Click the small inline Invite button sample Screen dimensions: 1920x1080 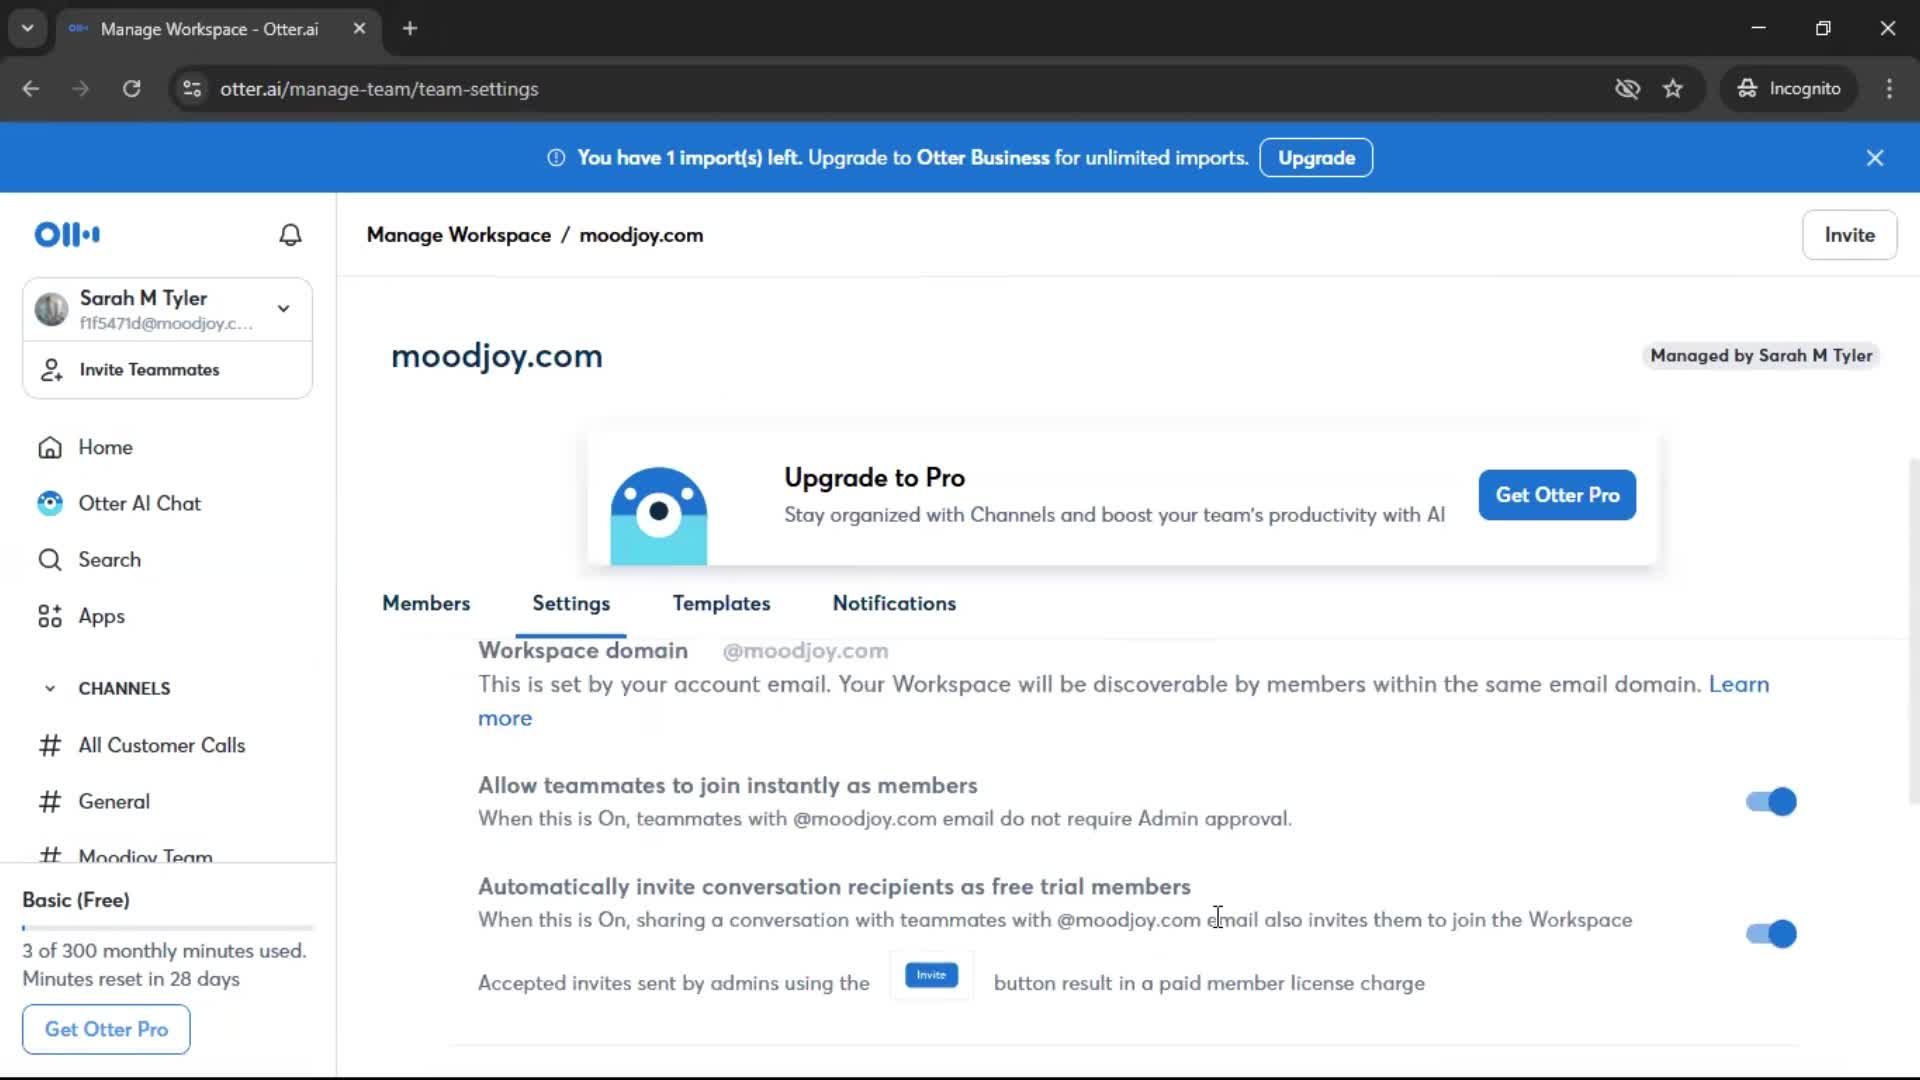point(931,975)
